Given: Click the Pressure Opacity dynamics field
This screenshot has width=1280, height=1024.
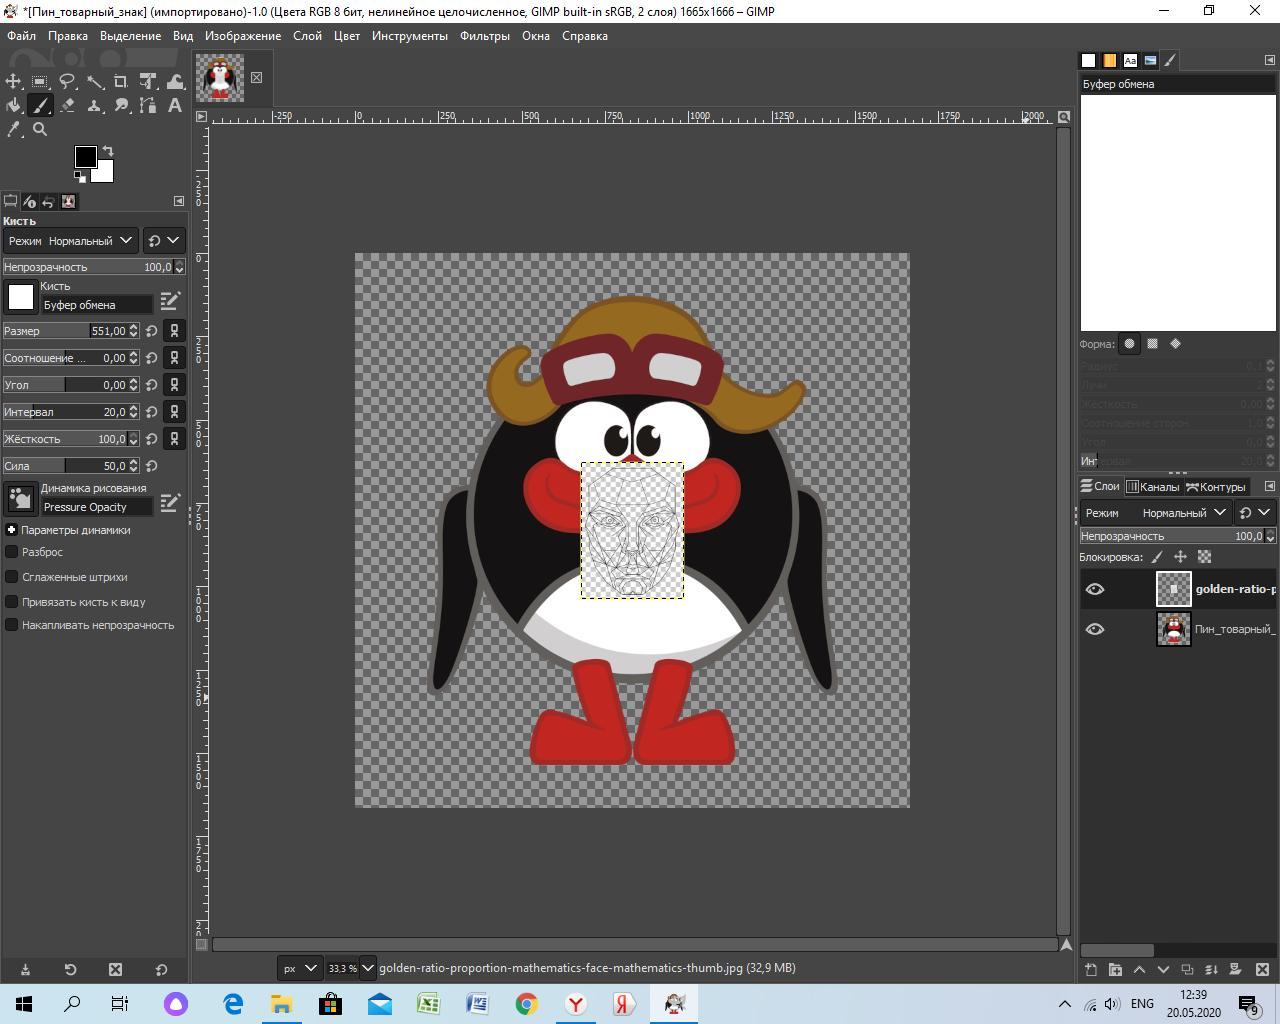Looking at the screenshot, I should pos(96,507).
